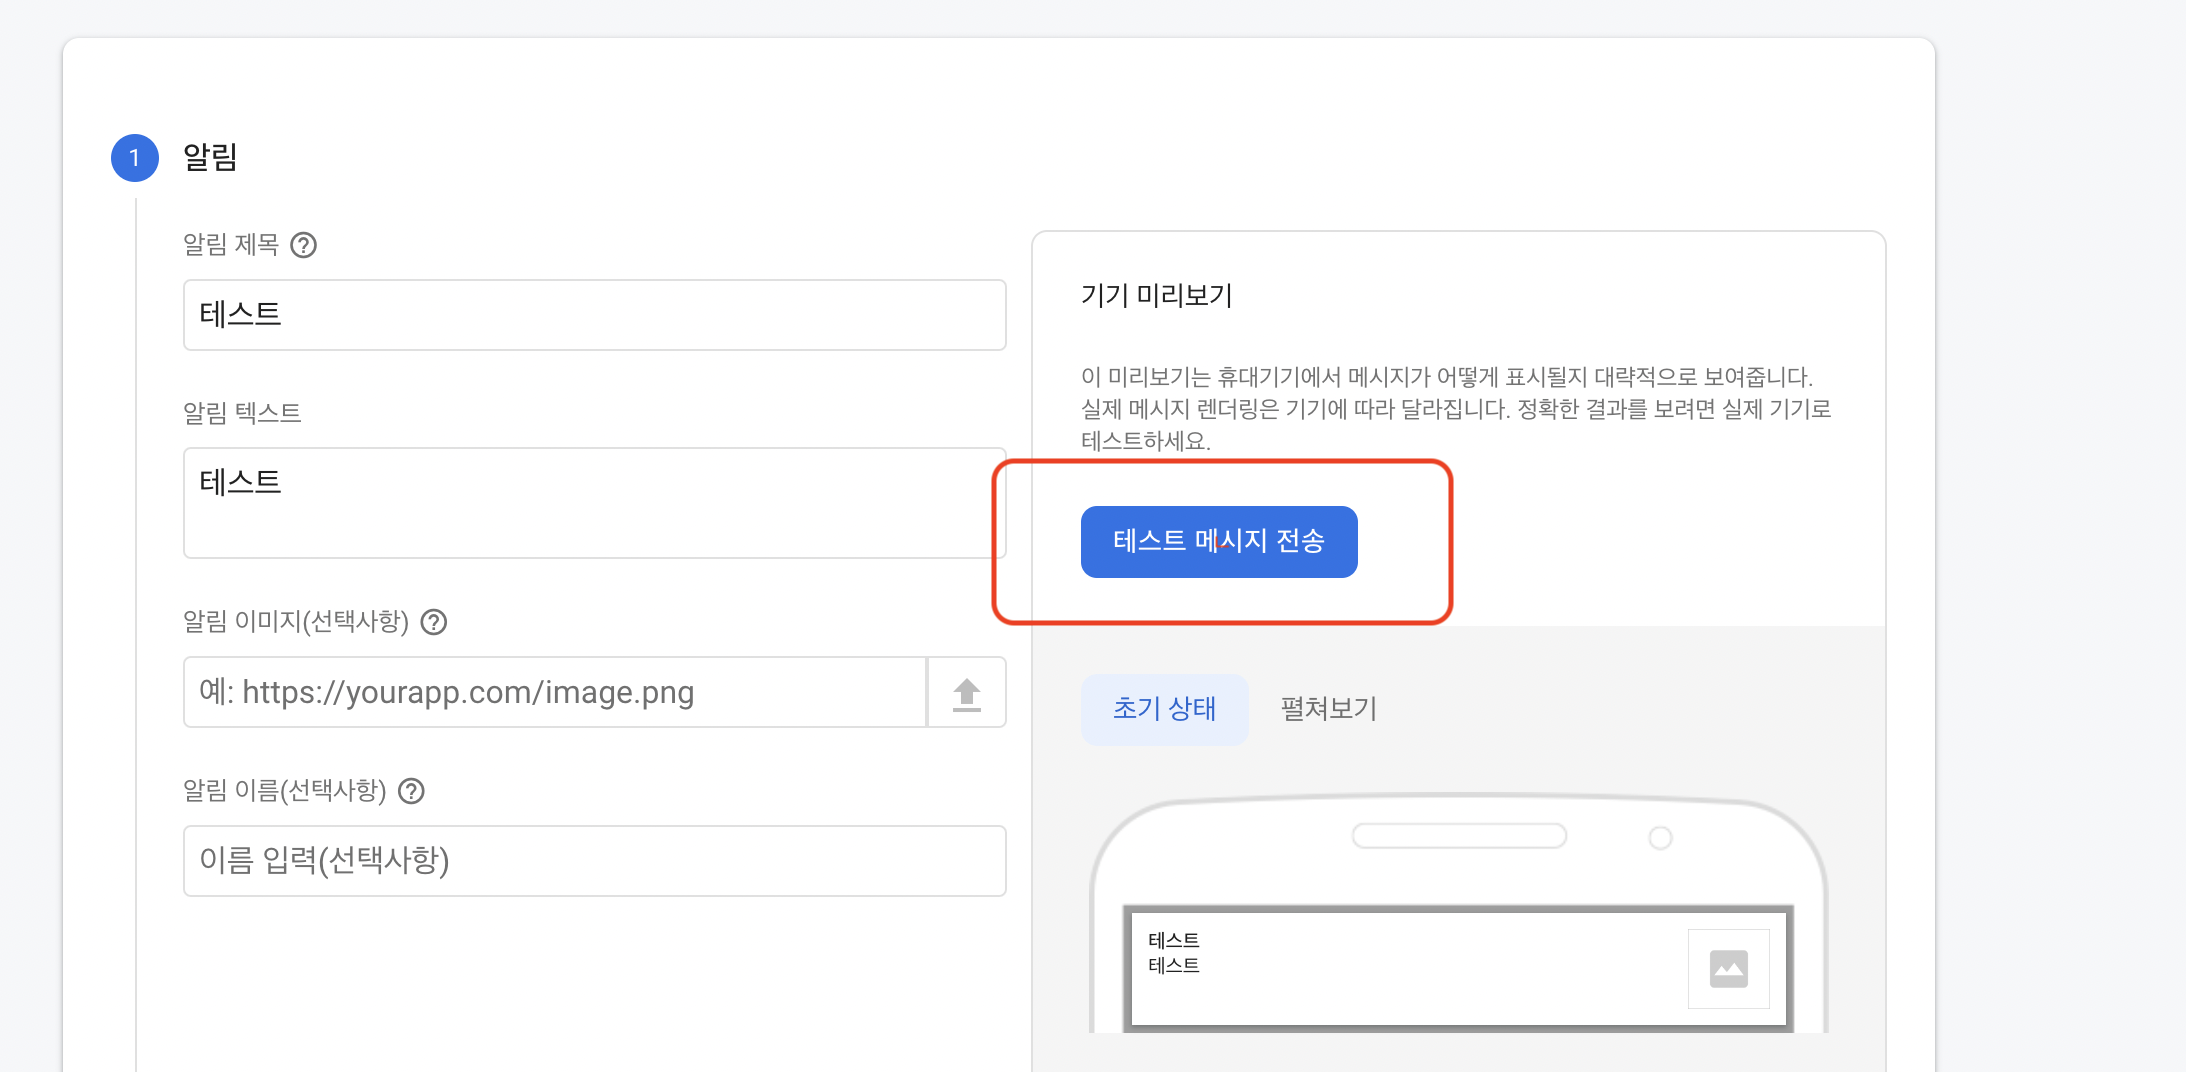Click help icon next to 알림 제목
Viewport: 2186px width, 1072px height.
pyautogui.click(x=303, y=245)
